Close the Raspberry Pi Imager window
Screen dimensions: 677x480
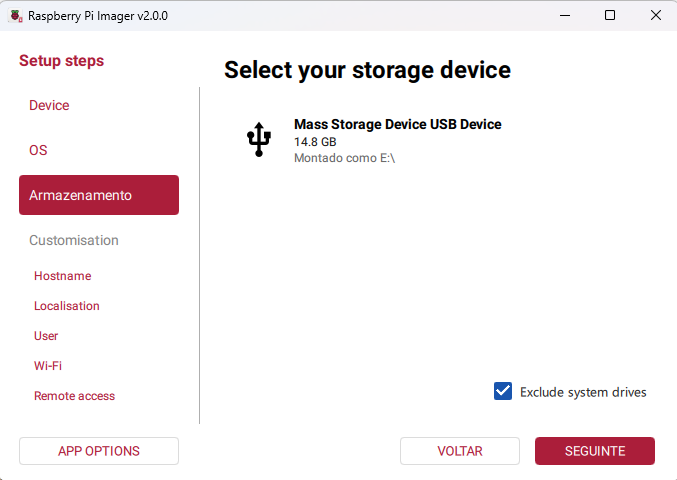655,16
